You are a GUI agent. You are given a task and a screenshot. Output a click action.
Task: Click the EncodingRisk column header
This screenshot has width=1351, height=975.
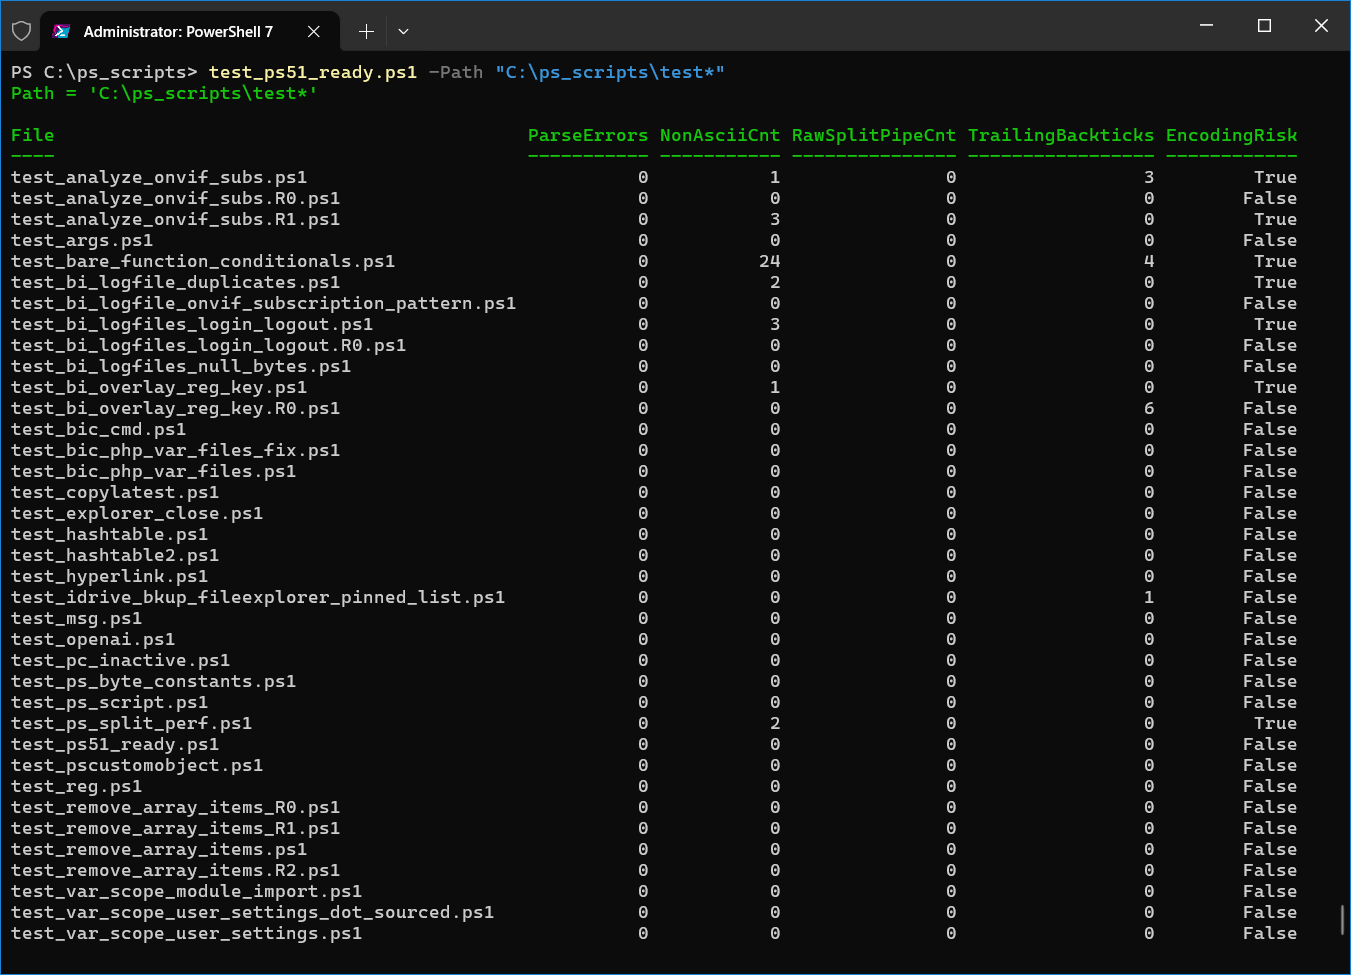[x=1231, y=135]
